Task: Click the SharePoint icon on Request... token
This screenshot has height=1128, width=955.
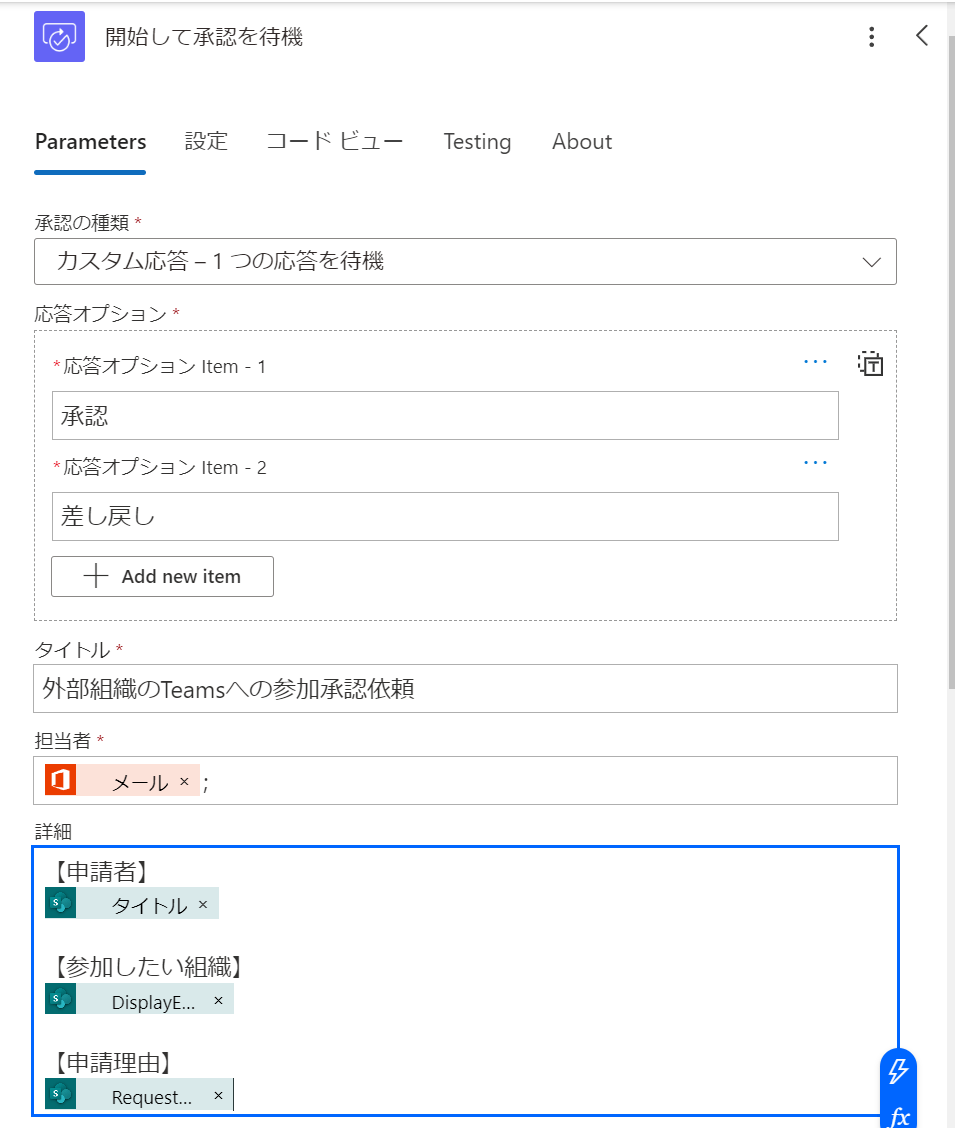Action: pyautogui.click(x=60, y=1094)
